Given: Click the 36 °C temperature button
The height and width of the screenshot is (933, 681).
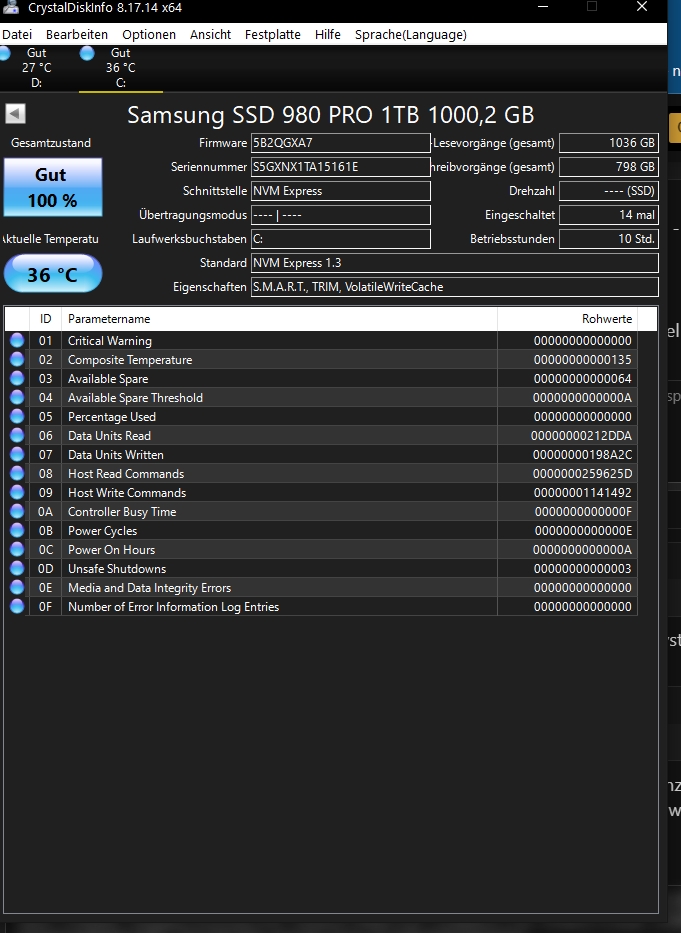Looking at the screenshot, I should pos(52,274).
